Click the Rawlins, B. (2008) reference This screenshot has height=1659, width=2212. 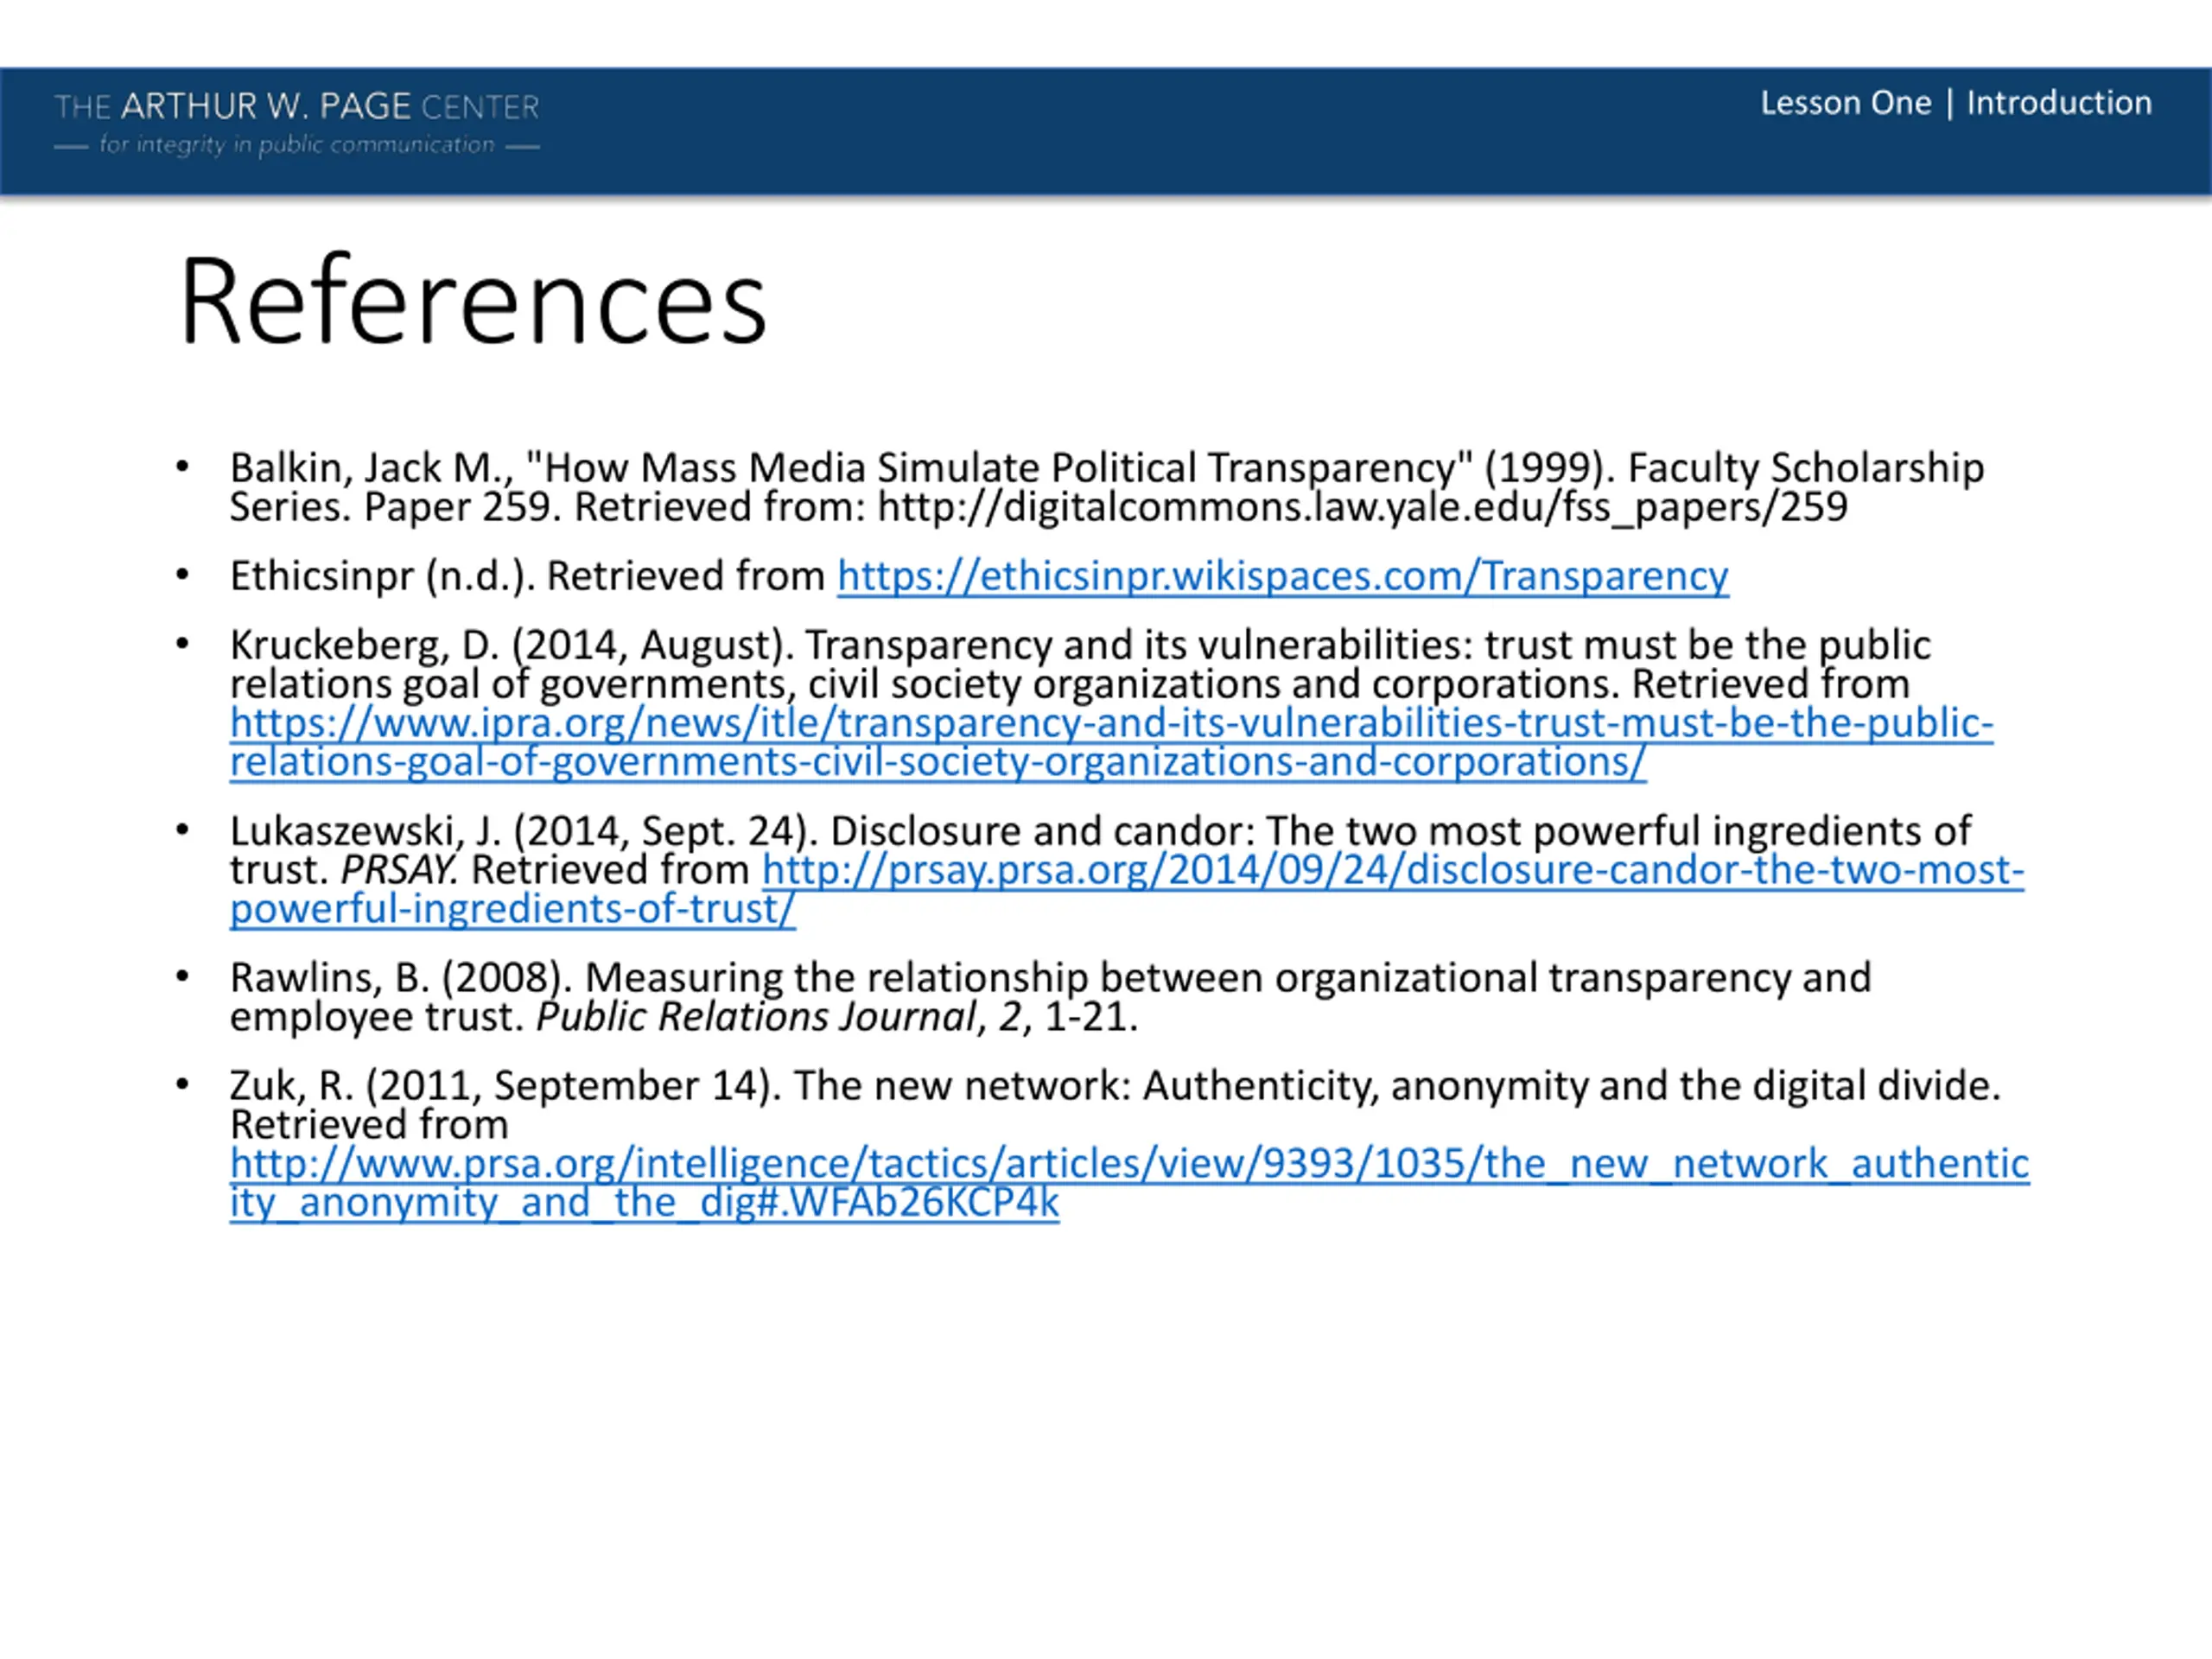[1050, 997]
